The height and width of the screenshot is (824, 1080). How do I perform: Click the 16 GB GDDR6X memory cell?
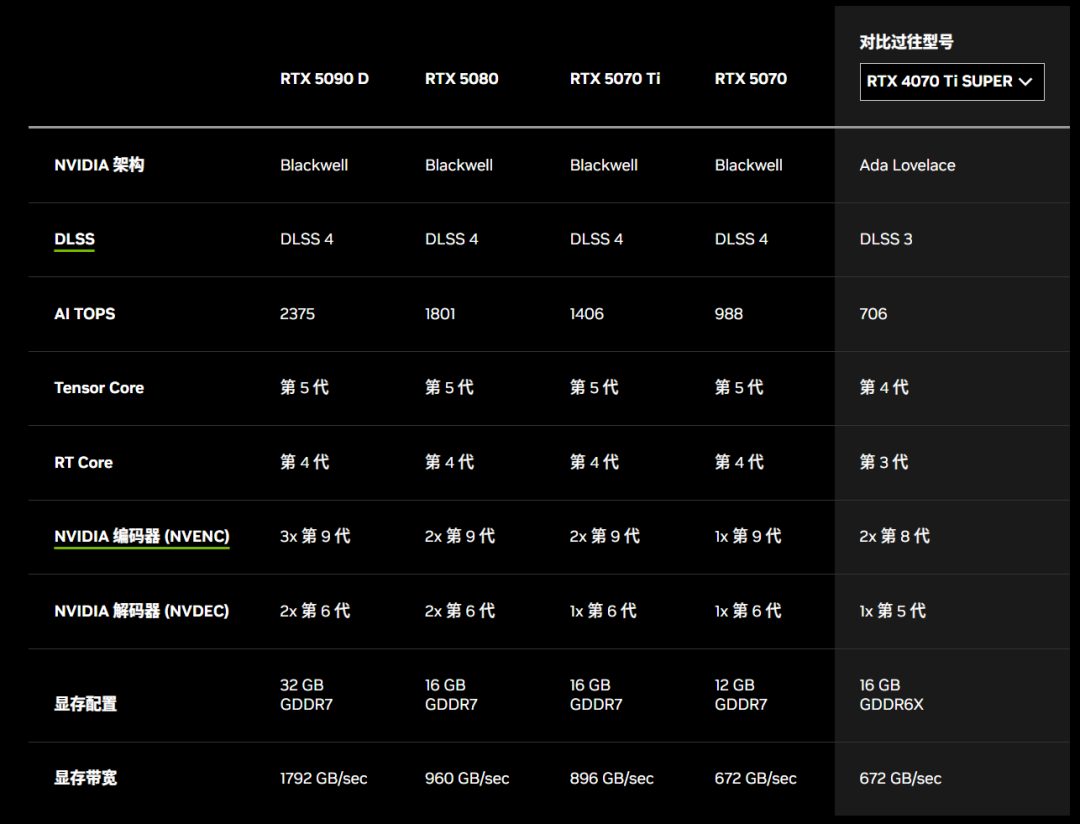(891, 694)
